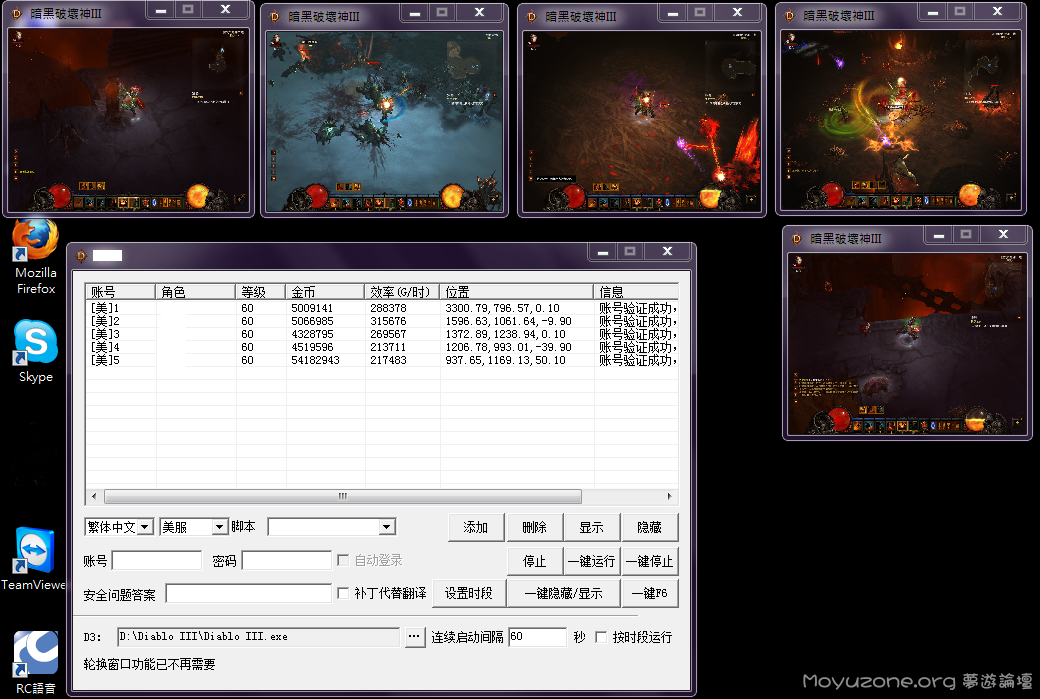Open the RC語音 desktop shortcut

pyautogui.click(x=35, y=662)
